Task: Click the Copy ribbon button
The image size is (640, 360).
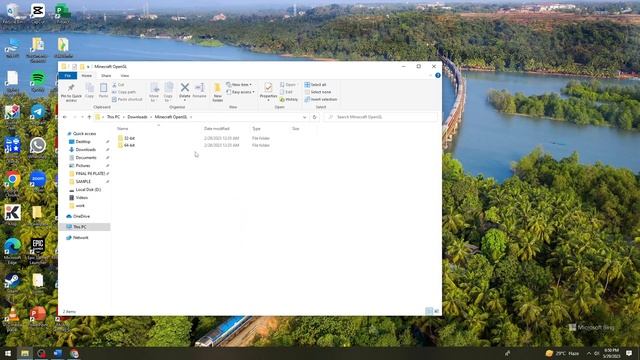Action: coord(89,91)
